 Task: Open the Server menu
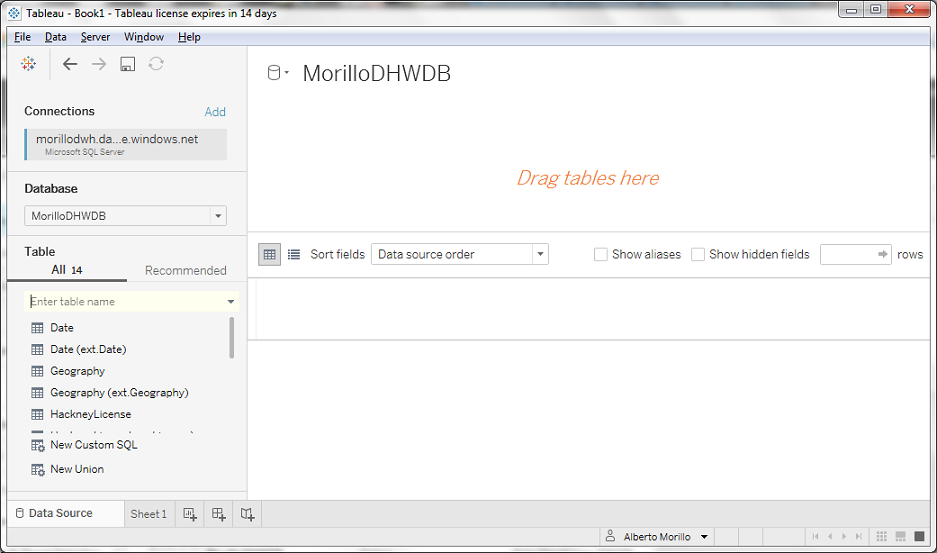click(96, 37)
